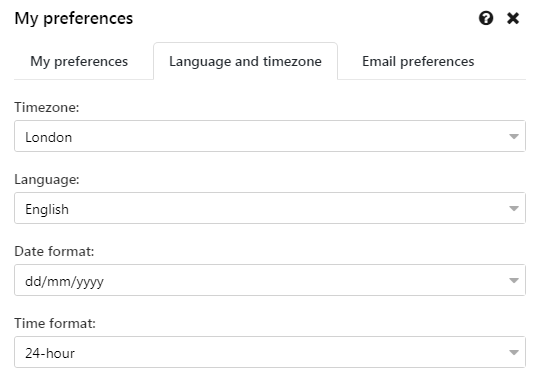Click the Language: field label
The width and height of the screenshot is (533, 380).
coord(47,180)
